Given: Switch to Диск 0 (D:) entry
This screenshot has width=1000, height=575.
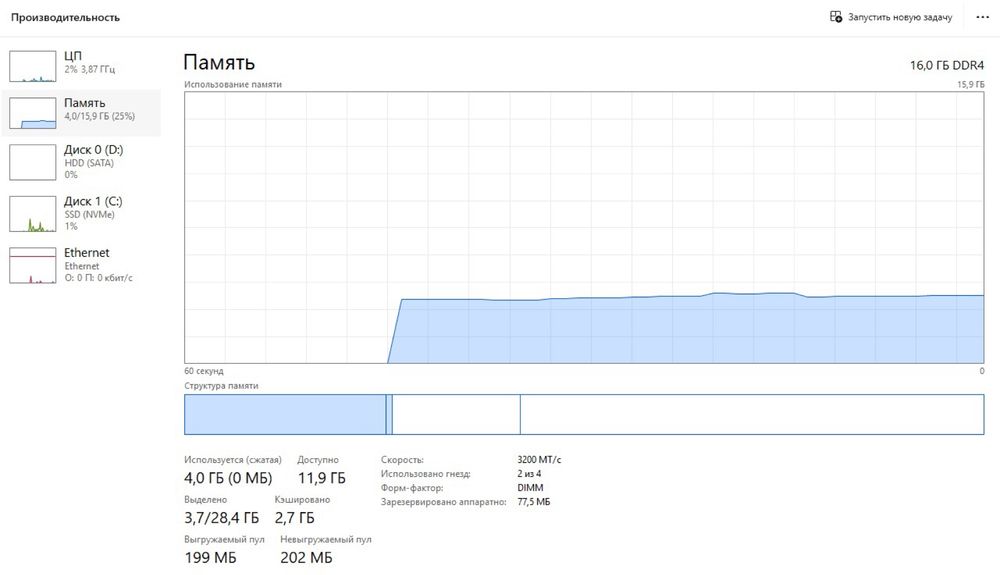Looking at the screenshot, I should click(x=93, y=150).
